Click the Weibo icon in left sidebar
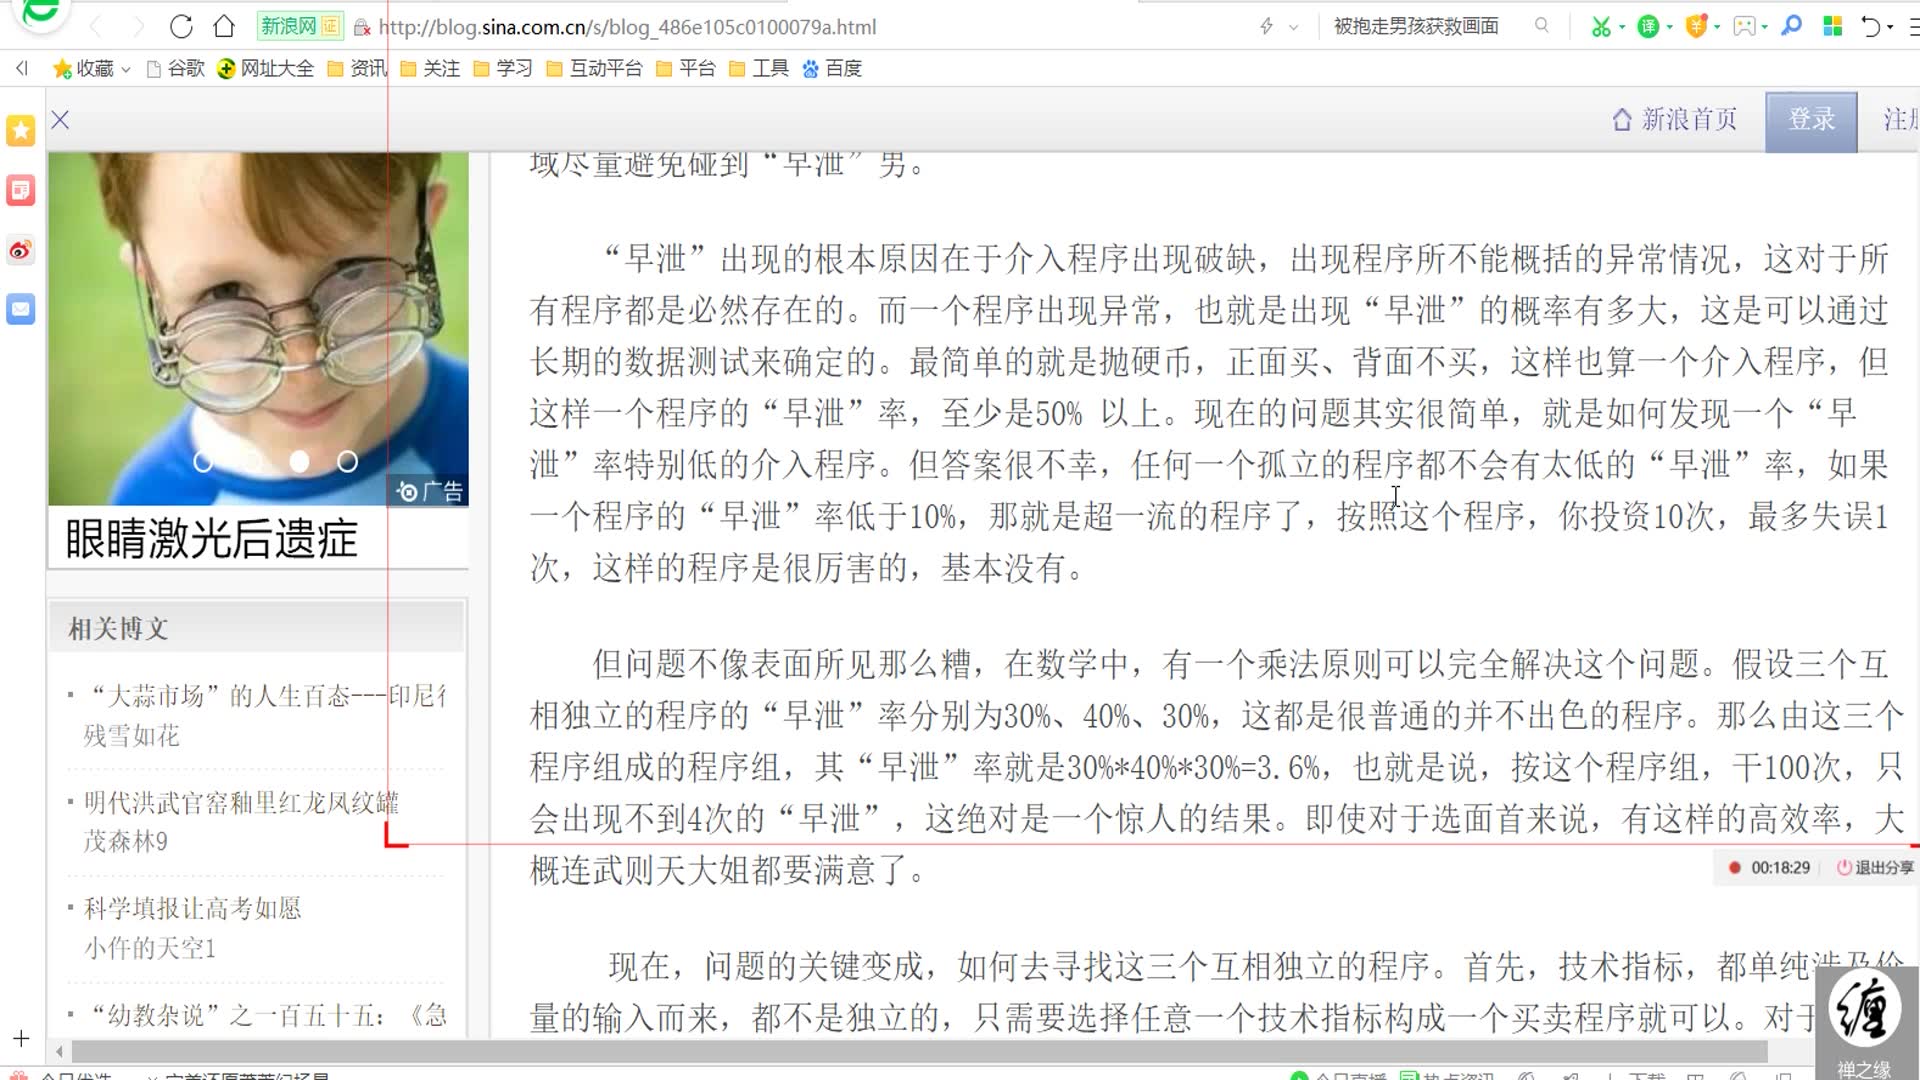Screen dimensions: 1920x1080 [20, 250]
